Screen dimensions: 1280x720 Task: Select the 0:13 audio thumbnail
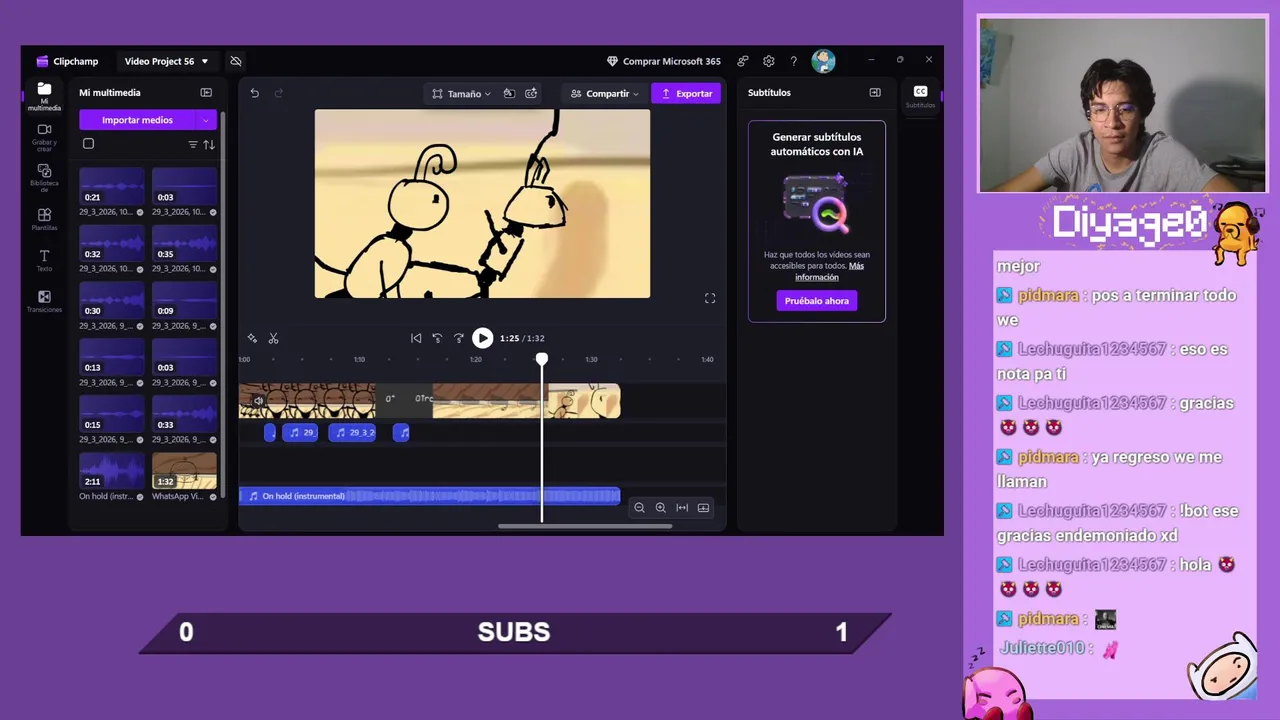pos(112,357)
